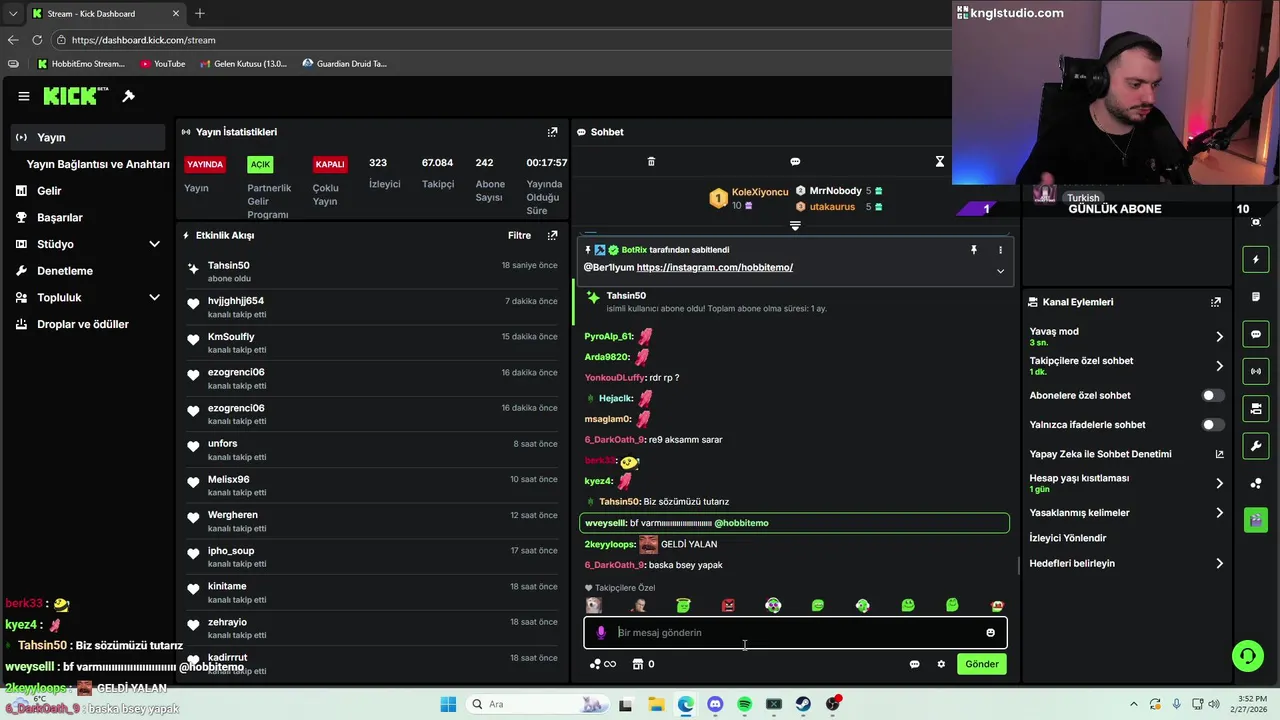Reload the browser page

point(37,40)
